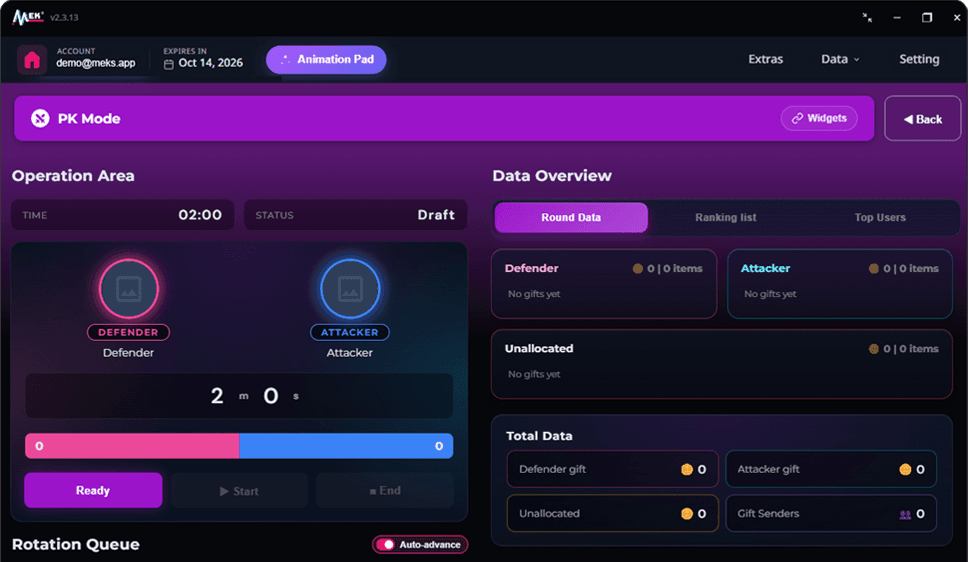Click the Defender name label
This screenshot has height=562, width=968.
(128, 353)
